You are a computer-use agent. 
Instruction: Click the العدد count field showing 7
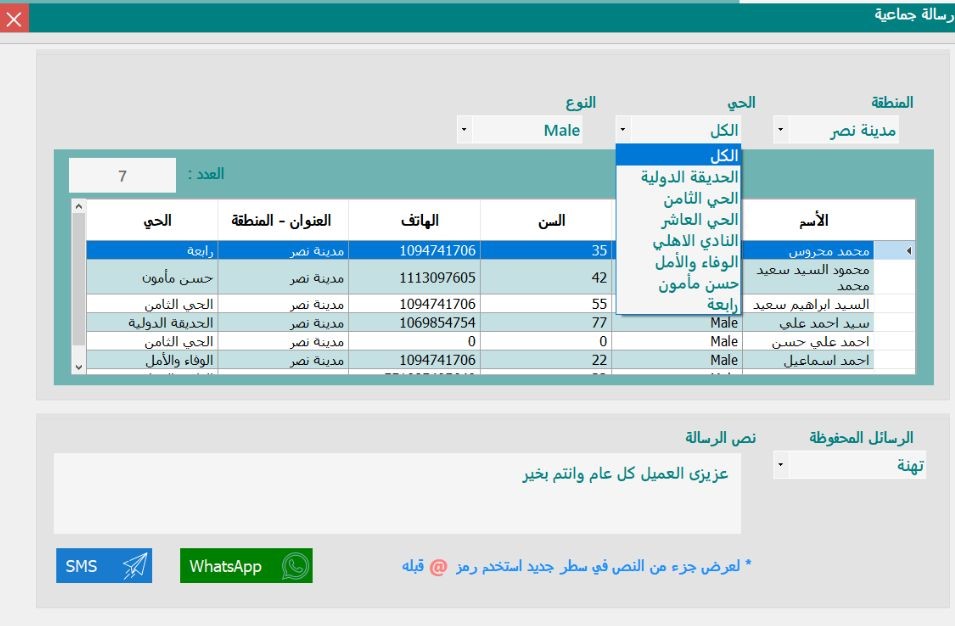[122, 175]
